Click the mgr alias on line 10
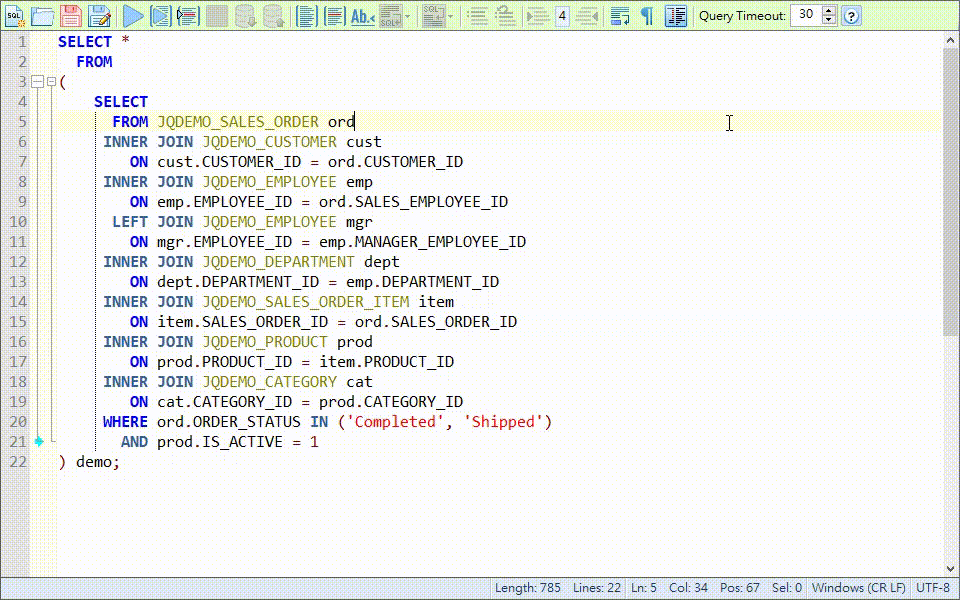 [359, 222]
